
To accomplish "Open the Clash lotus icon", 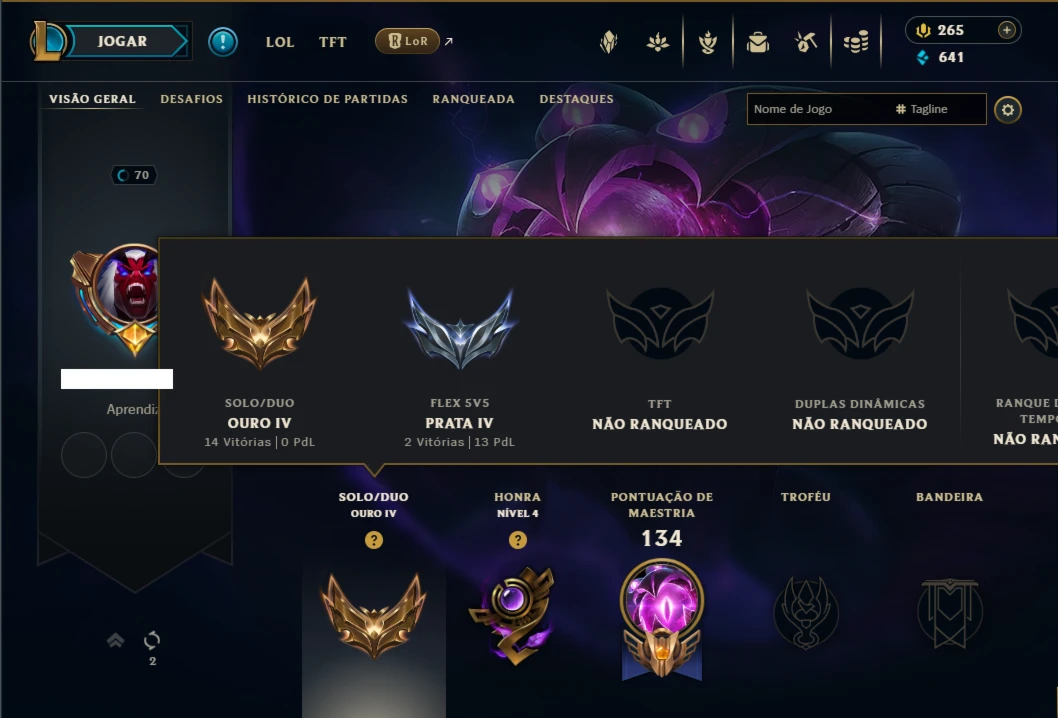I will click(x=657, y=43).
